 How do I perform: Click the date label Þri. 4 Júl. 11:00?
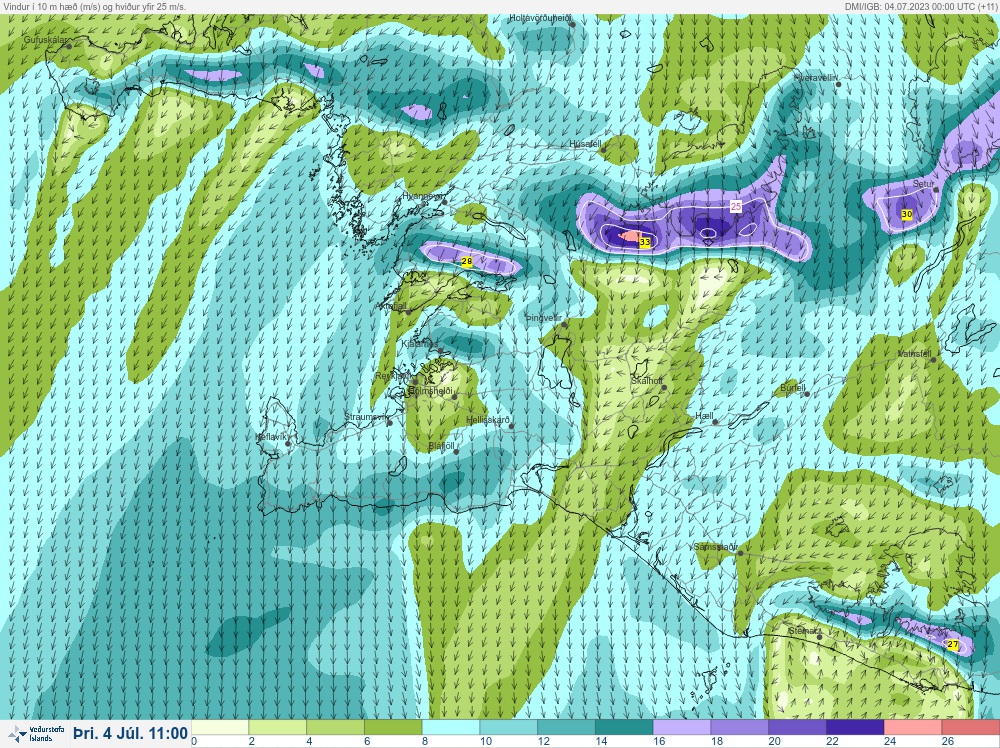click(x=130, y=733)
